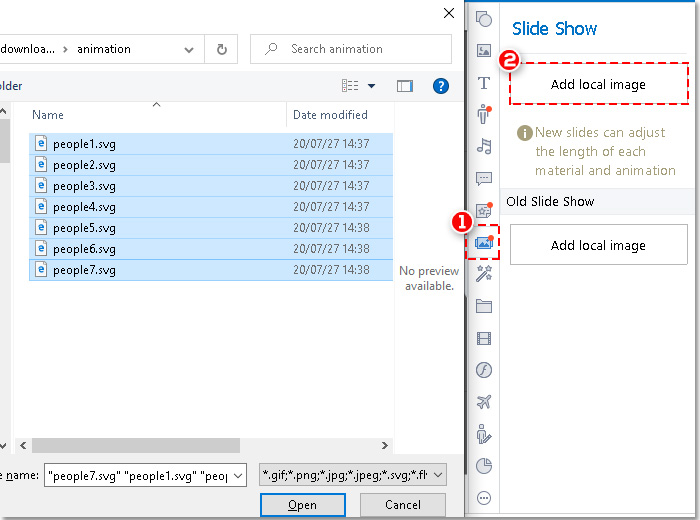Sort files by Date modified column

click(330, 115)
